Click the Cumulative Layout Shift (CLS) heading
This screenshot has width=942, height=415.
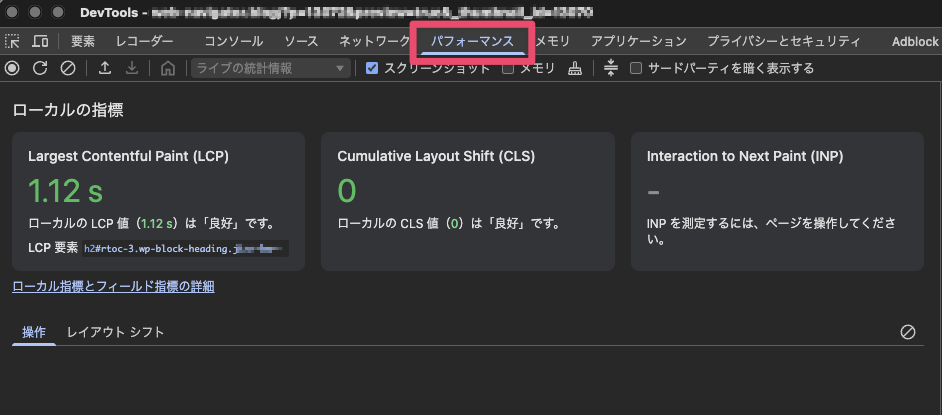click(x=436, y=156)
